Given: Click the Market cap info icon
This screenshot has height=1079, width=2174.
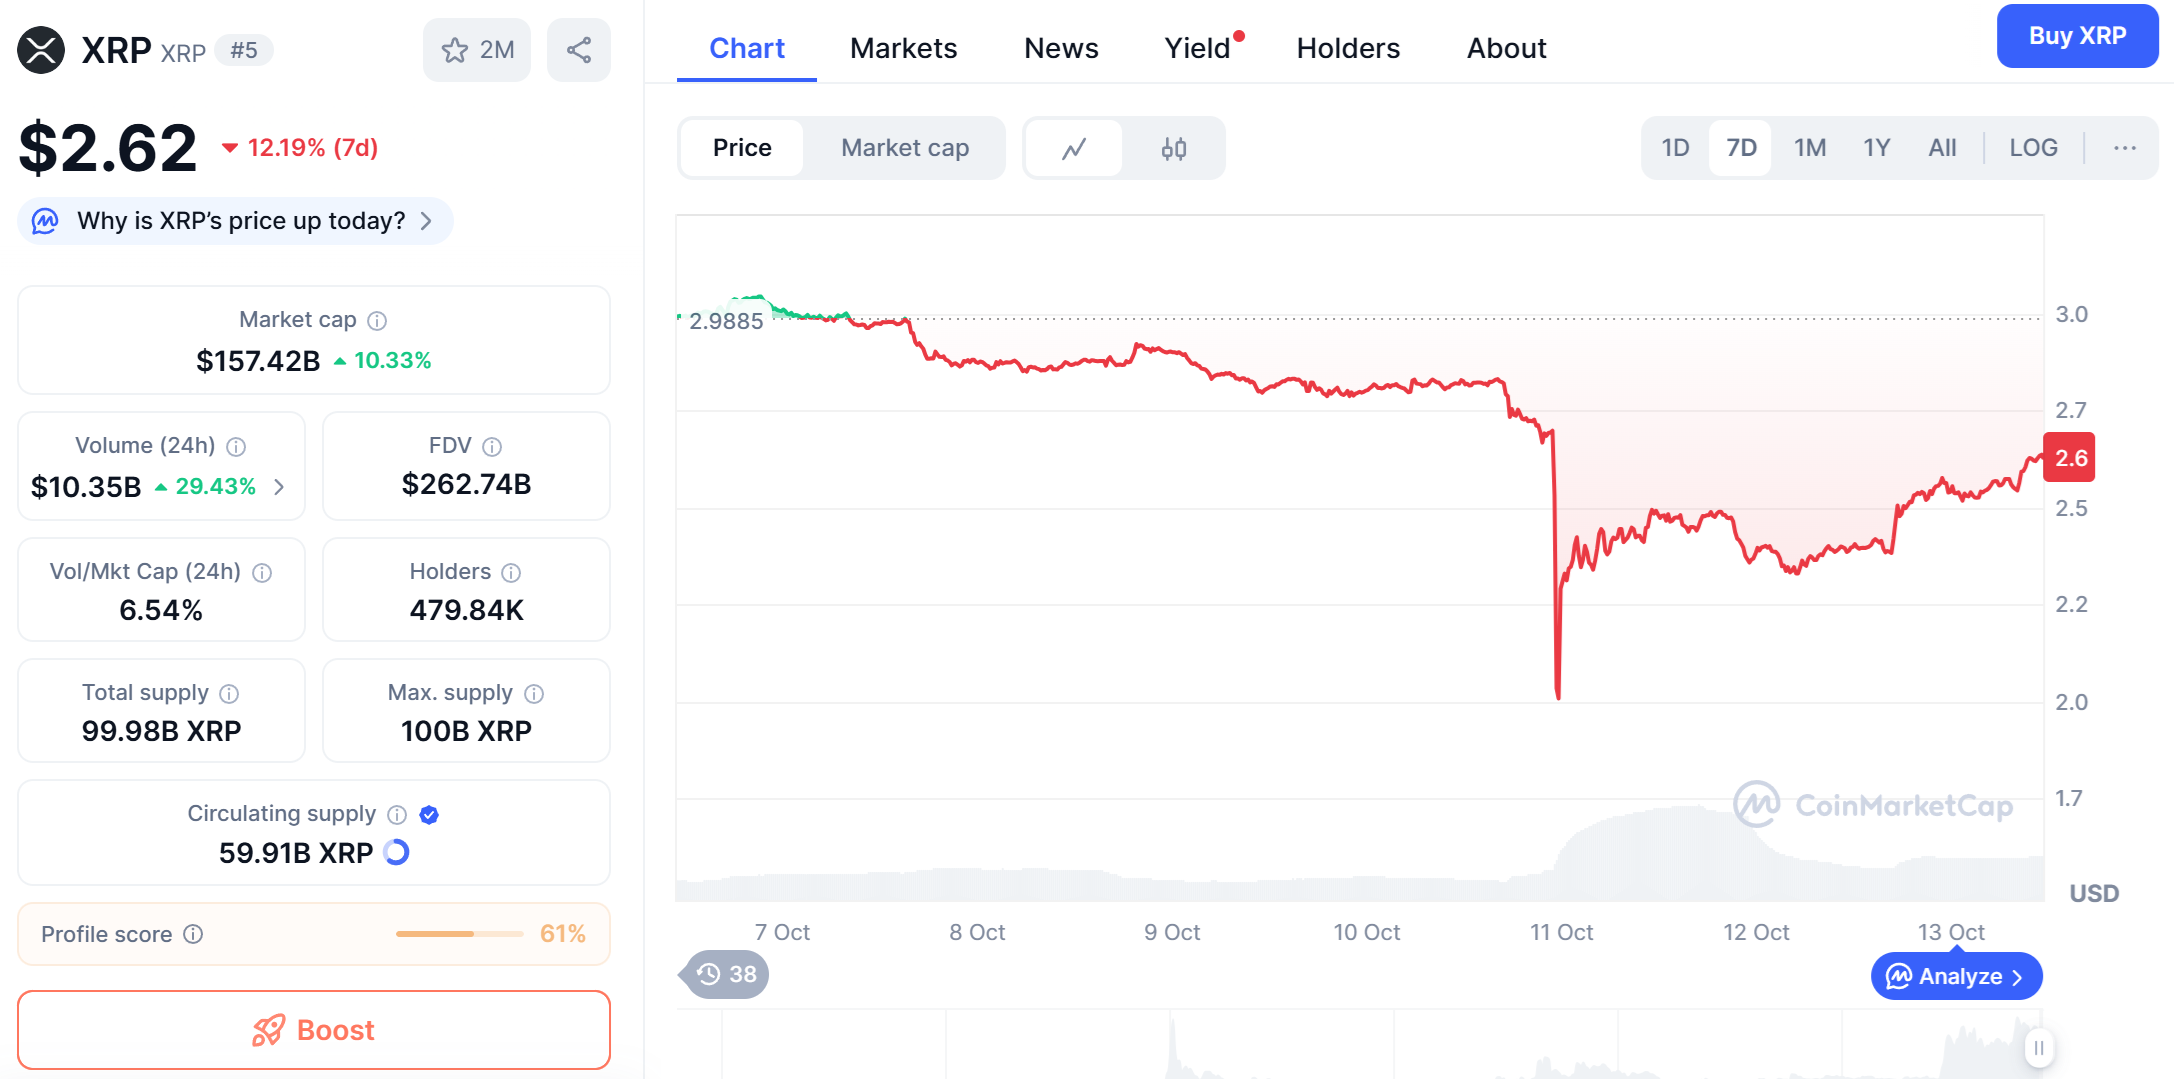Looking at the screenshot, I should tap(377, 321).
